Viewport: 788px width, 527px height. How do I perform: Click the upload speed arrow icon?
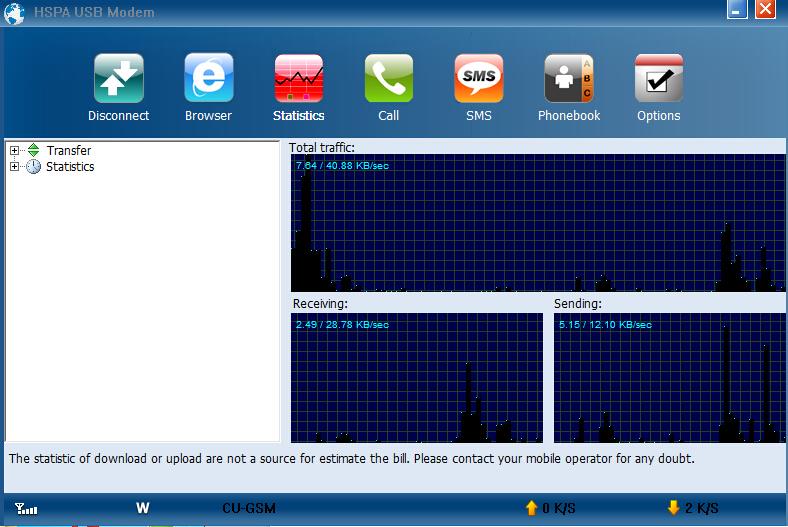click(x=531, y=508)
